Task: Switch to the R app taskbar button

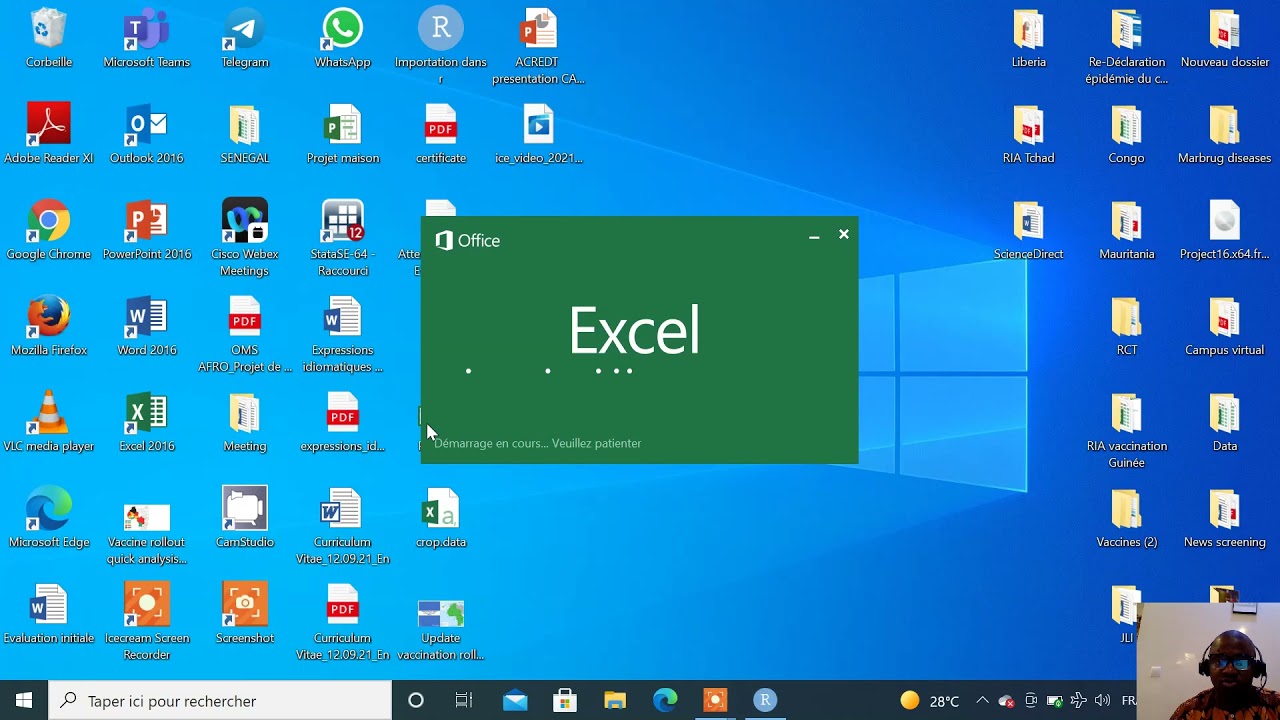Action: (765, 701)
